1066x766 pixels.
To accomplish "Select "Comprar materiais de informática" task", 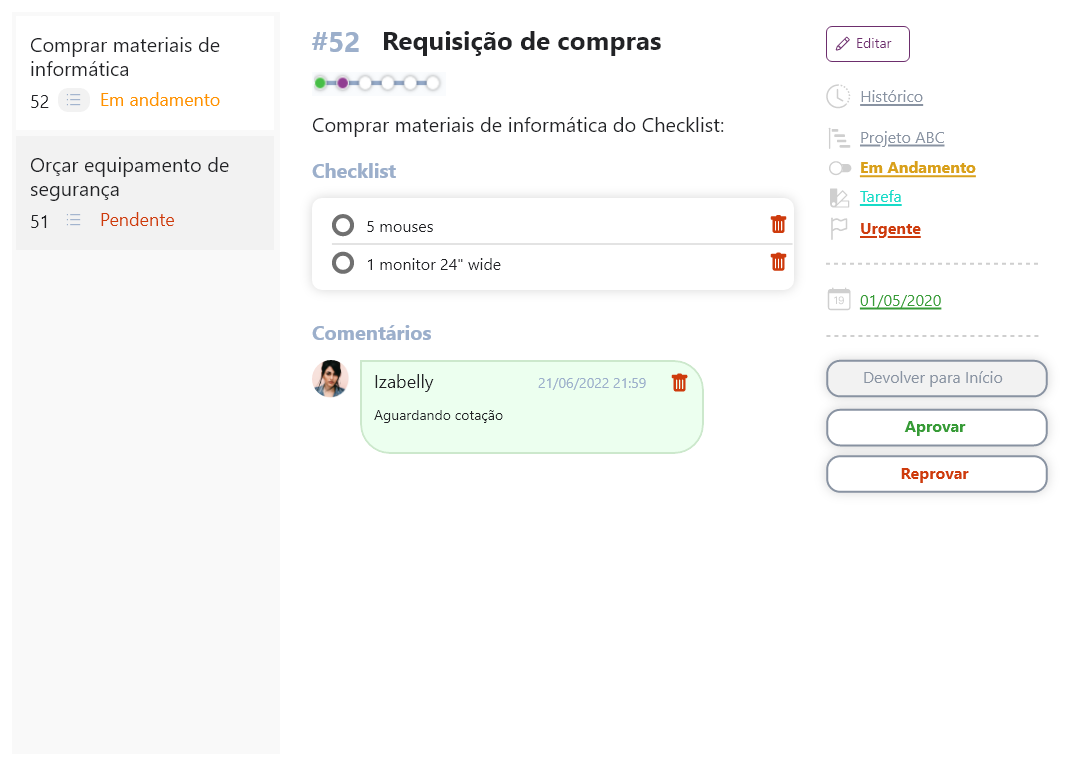I will click(125, 57).
